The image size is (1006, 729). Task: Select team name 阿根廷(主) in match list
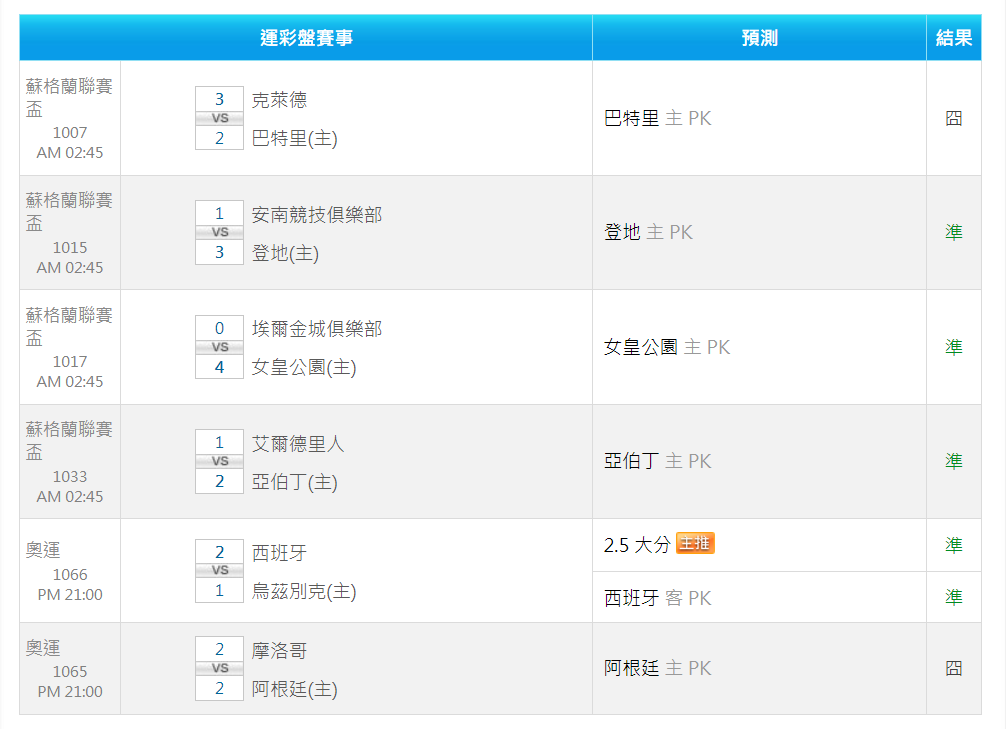pyautogui.click(x=294, y=689)
